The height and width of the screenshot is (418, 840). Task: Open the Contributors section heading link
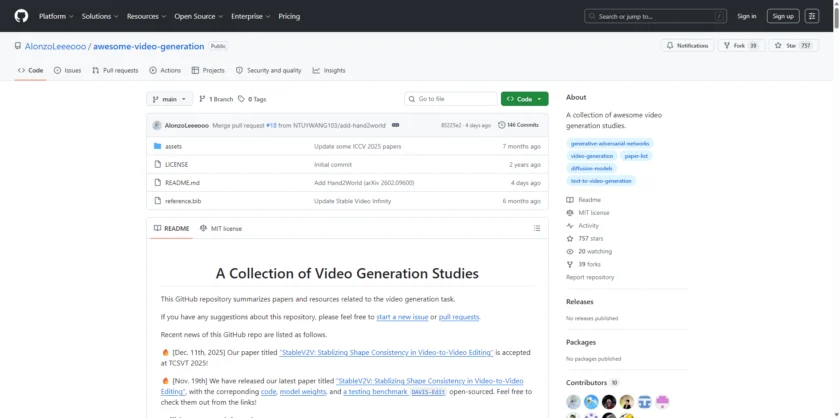(592, 383)
